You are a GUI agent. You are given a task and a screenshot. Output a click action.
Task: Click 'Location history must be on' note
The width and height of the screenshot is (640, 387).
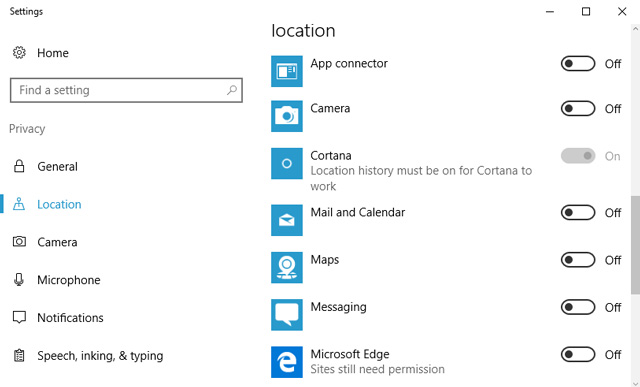click(421, 178)
